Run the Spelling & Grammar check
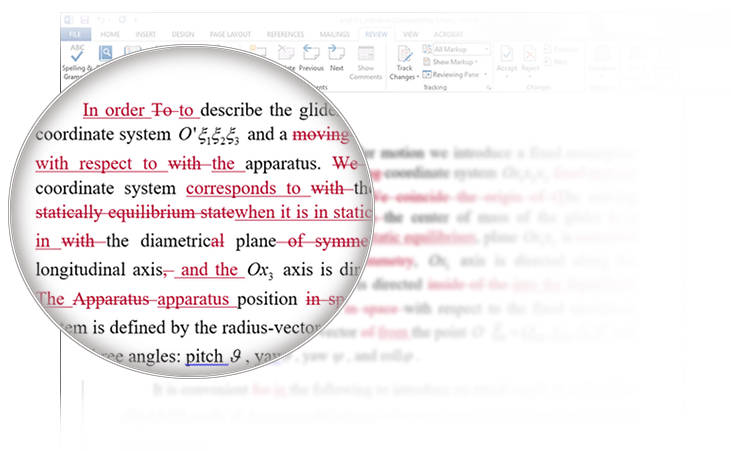Image resolution: width=731 pixels, height=451 pixels. tap(77, 61)
